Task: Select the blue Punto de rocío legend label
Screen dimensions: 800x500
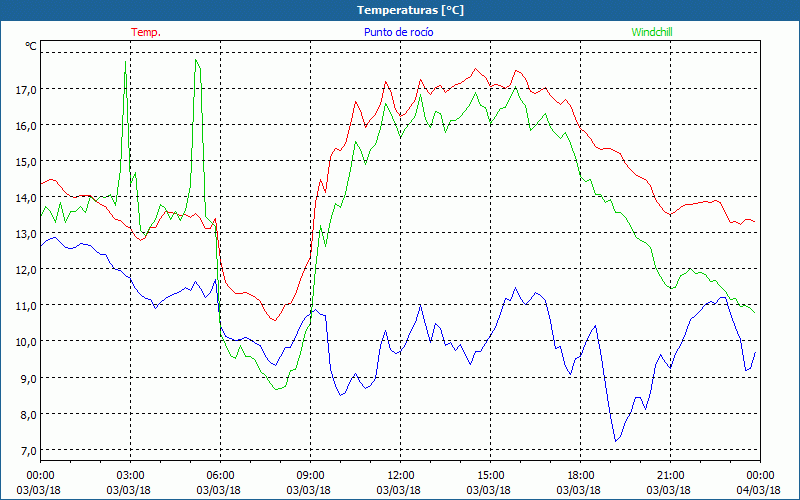Action: click(398, 32)
